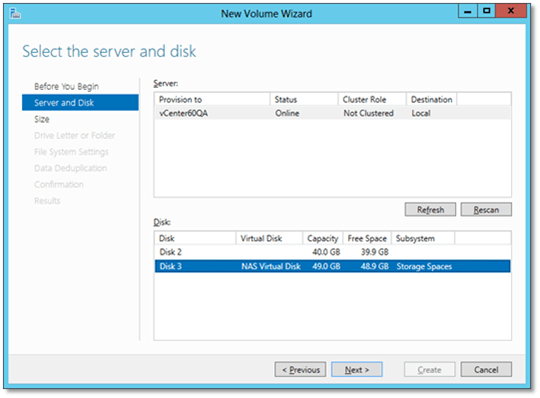Click the wizard icon in title bar

tap(15, 13)
